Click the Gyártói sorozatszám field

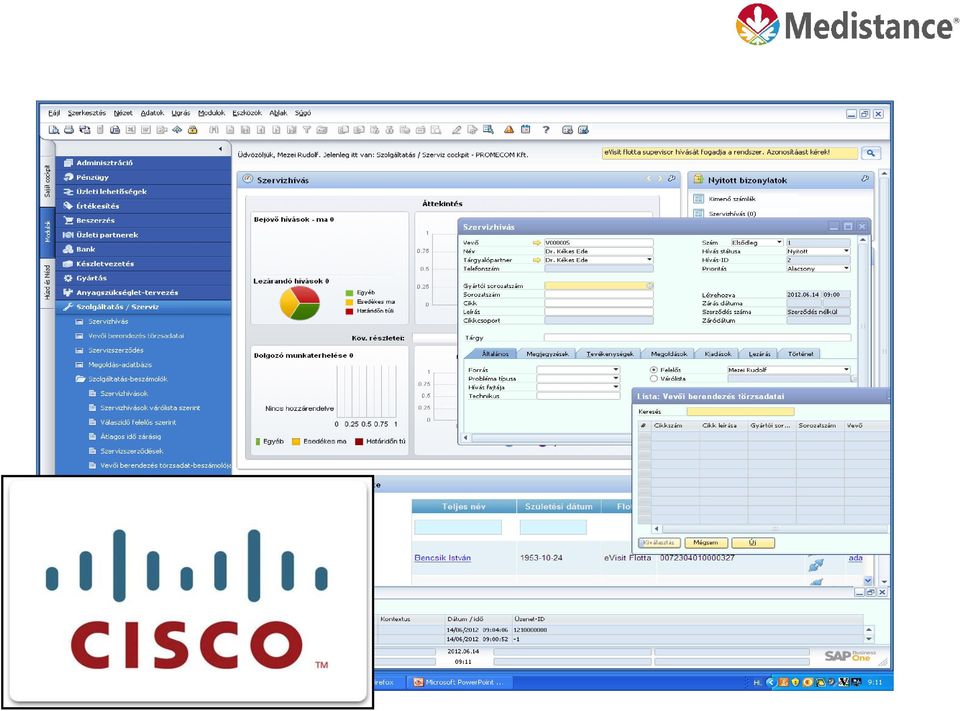point(598,286)
